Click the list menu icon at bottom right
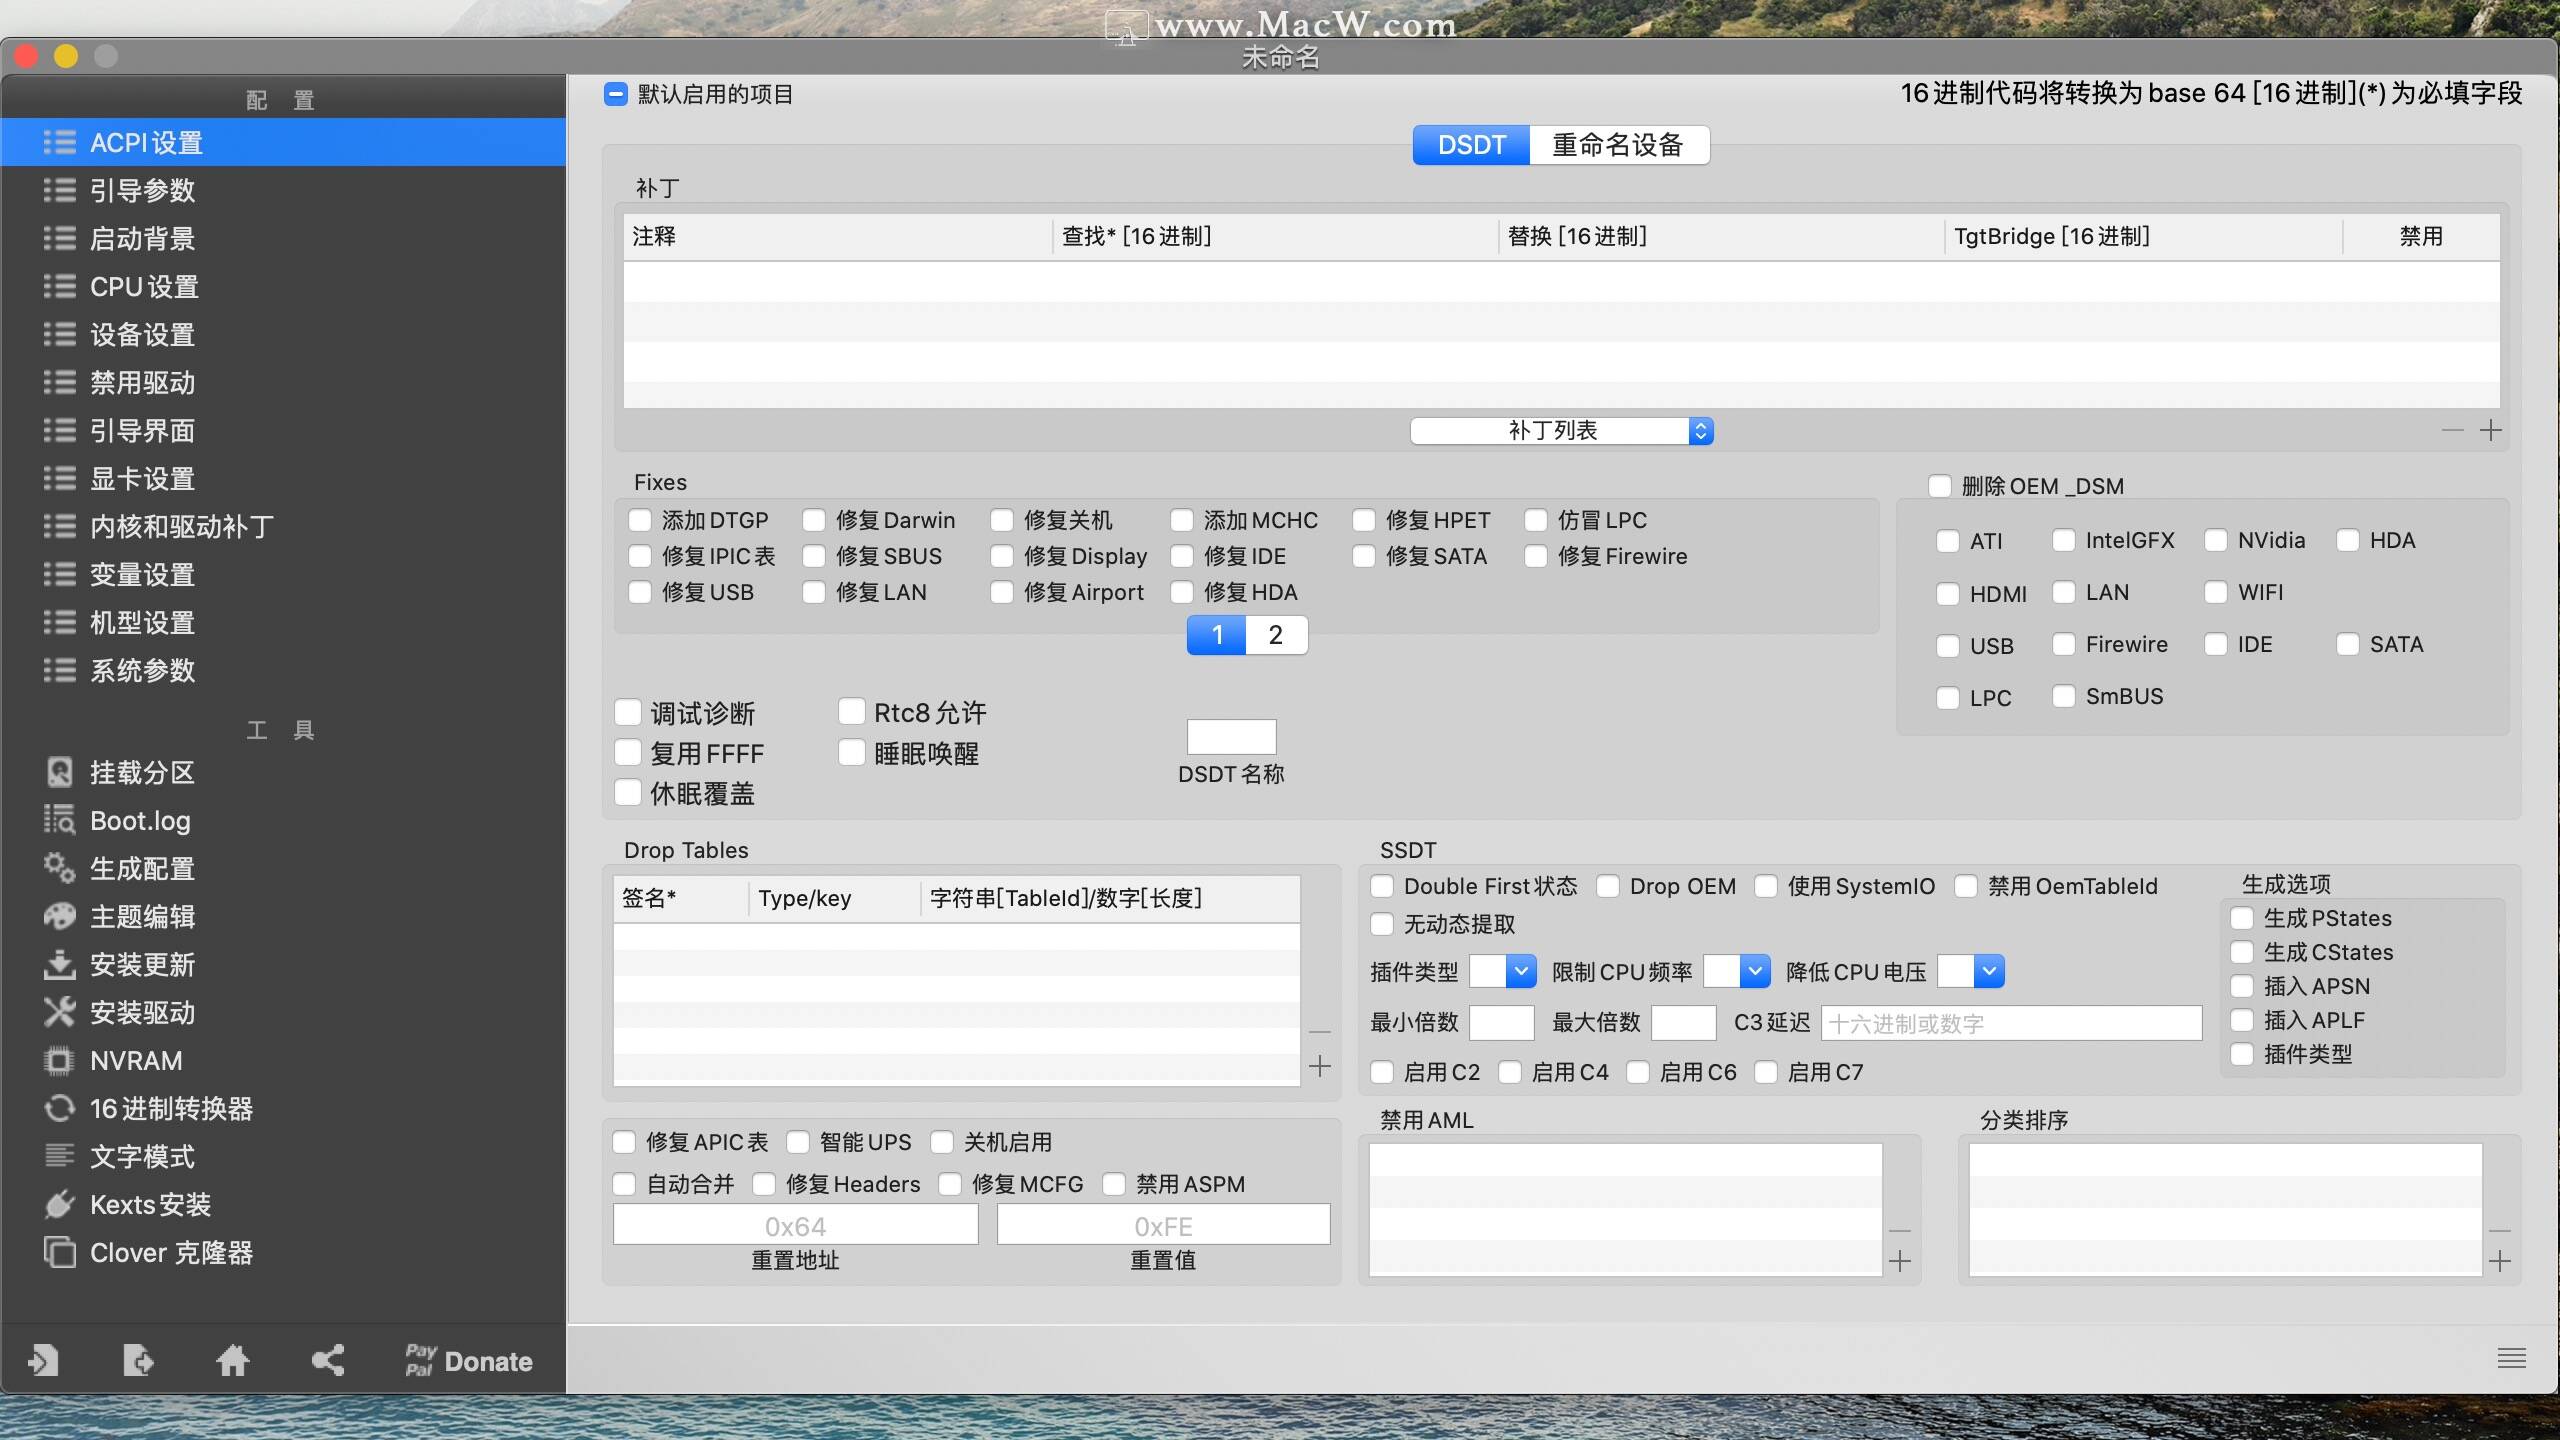Screen dimensions: 2560x1440 [x=2511, y=1358]
